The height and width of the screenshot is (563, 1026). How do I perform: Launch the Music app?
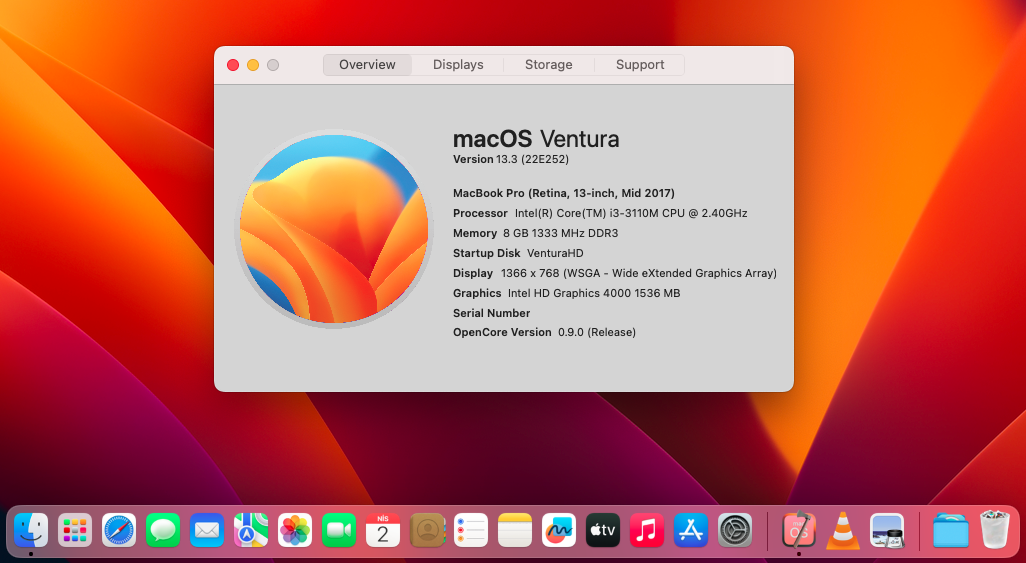pos(647,530)
